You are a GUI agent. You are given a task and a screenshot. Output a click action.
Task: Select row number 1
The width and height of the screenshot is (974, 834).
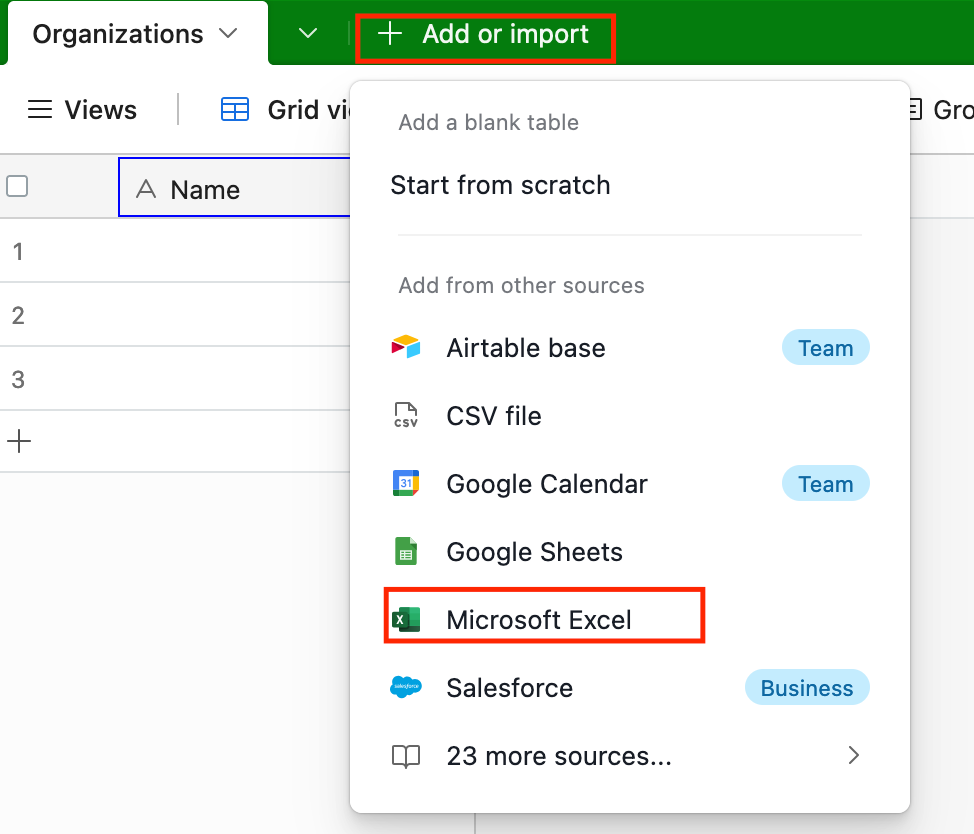(x=18, y=252)
